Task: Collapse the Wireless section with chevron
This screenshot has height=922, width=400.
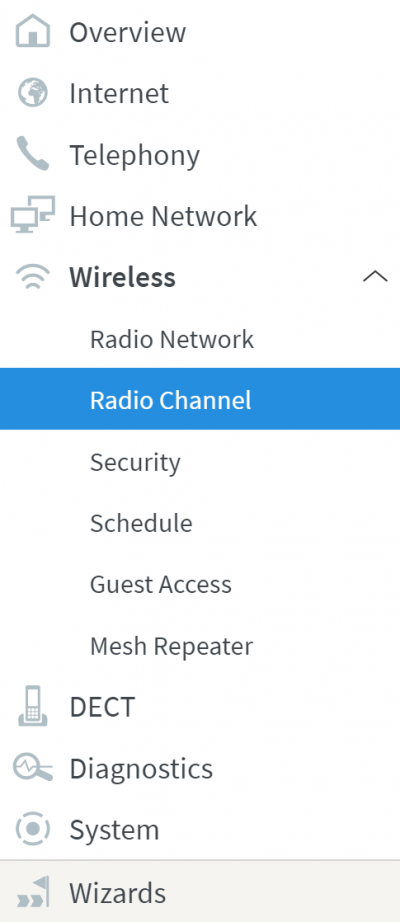Action: click(x=375, y=276)
